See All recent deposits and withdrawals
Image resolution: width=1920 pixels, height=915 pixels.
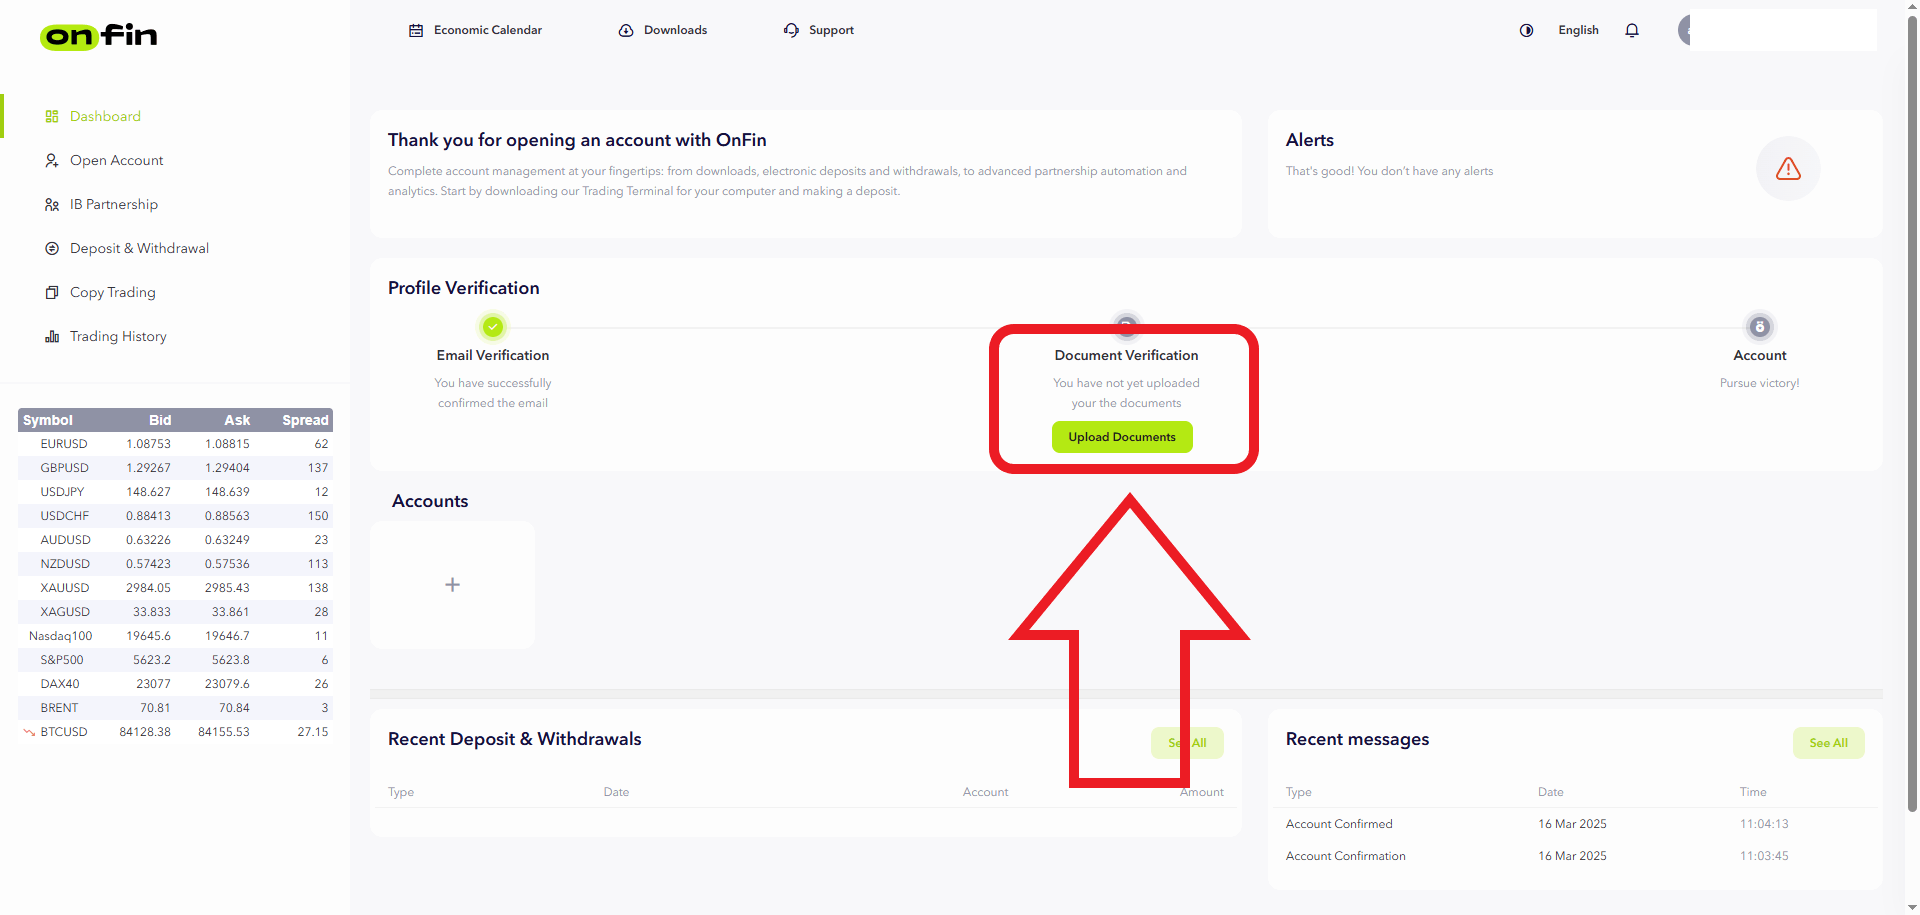point(1187,743)
